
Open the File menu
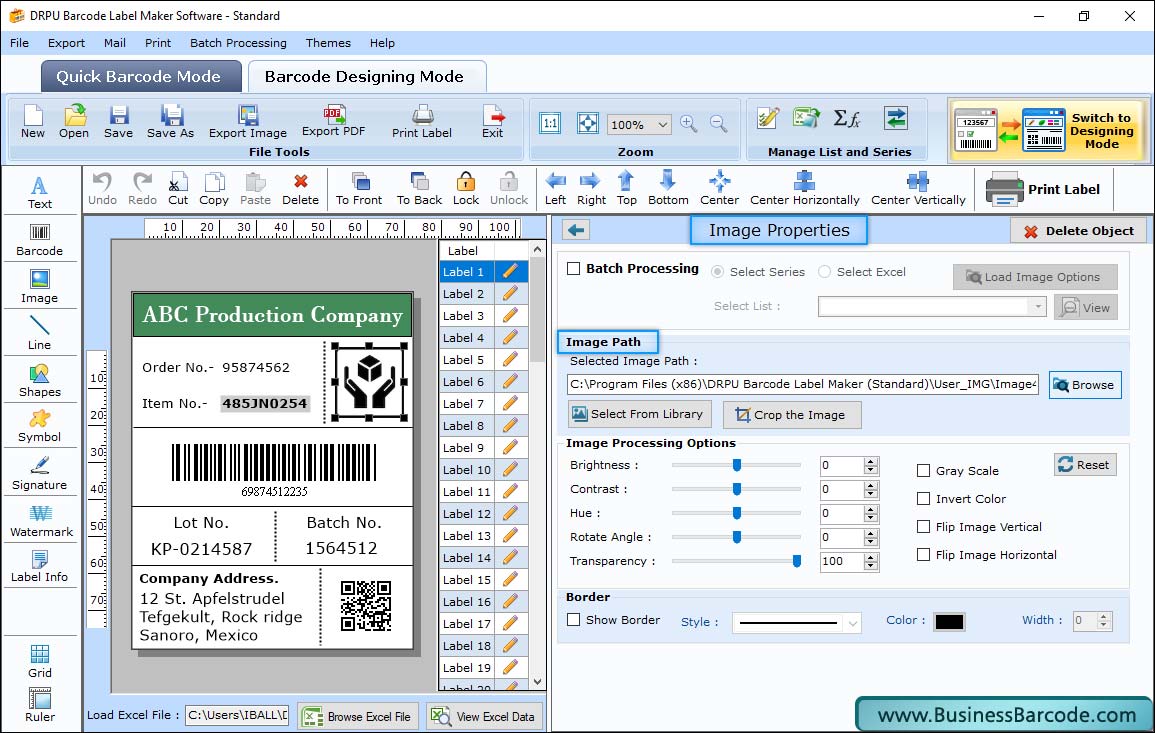tap(20, 43)
